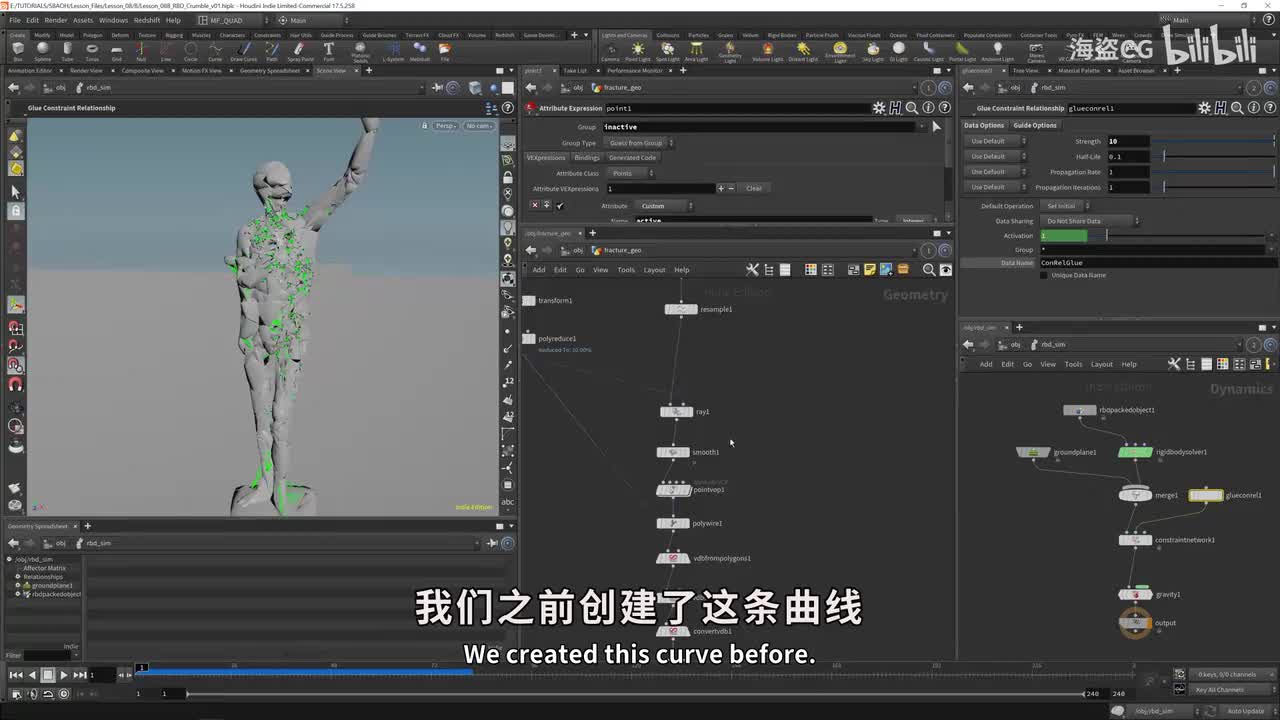This screenshot has width=1280, height=720.
Task: Select the Torus shelf tool
Action: point(92,50)
